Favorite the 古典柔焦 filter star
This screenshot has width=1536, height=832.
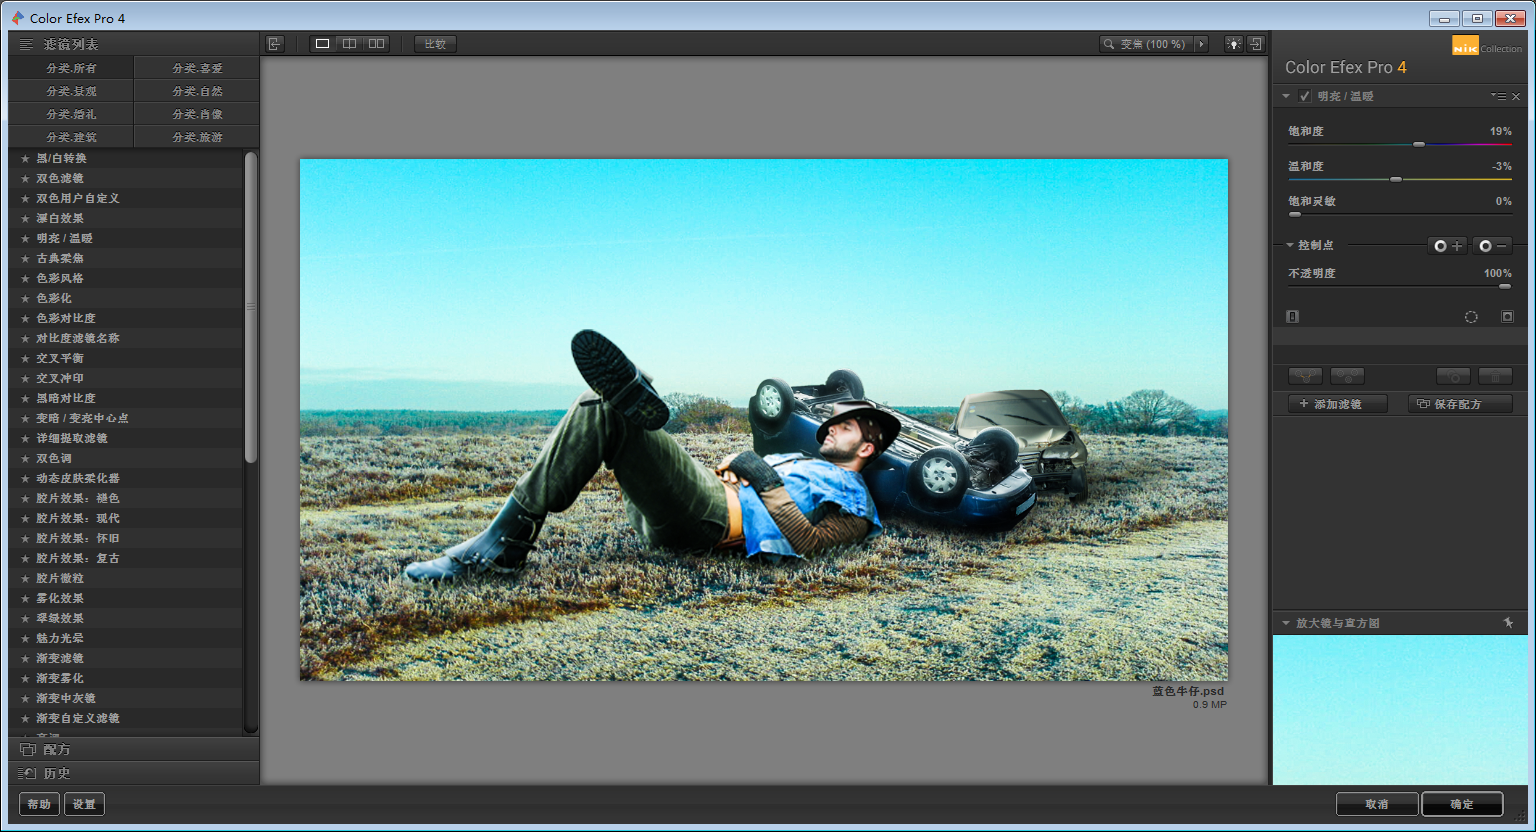(x=25, y=258)
